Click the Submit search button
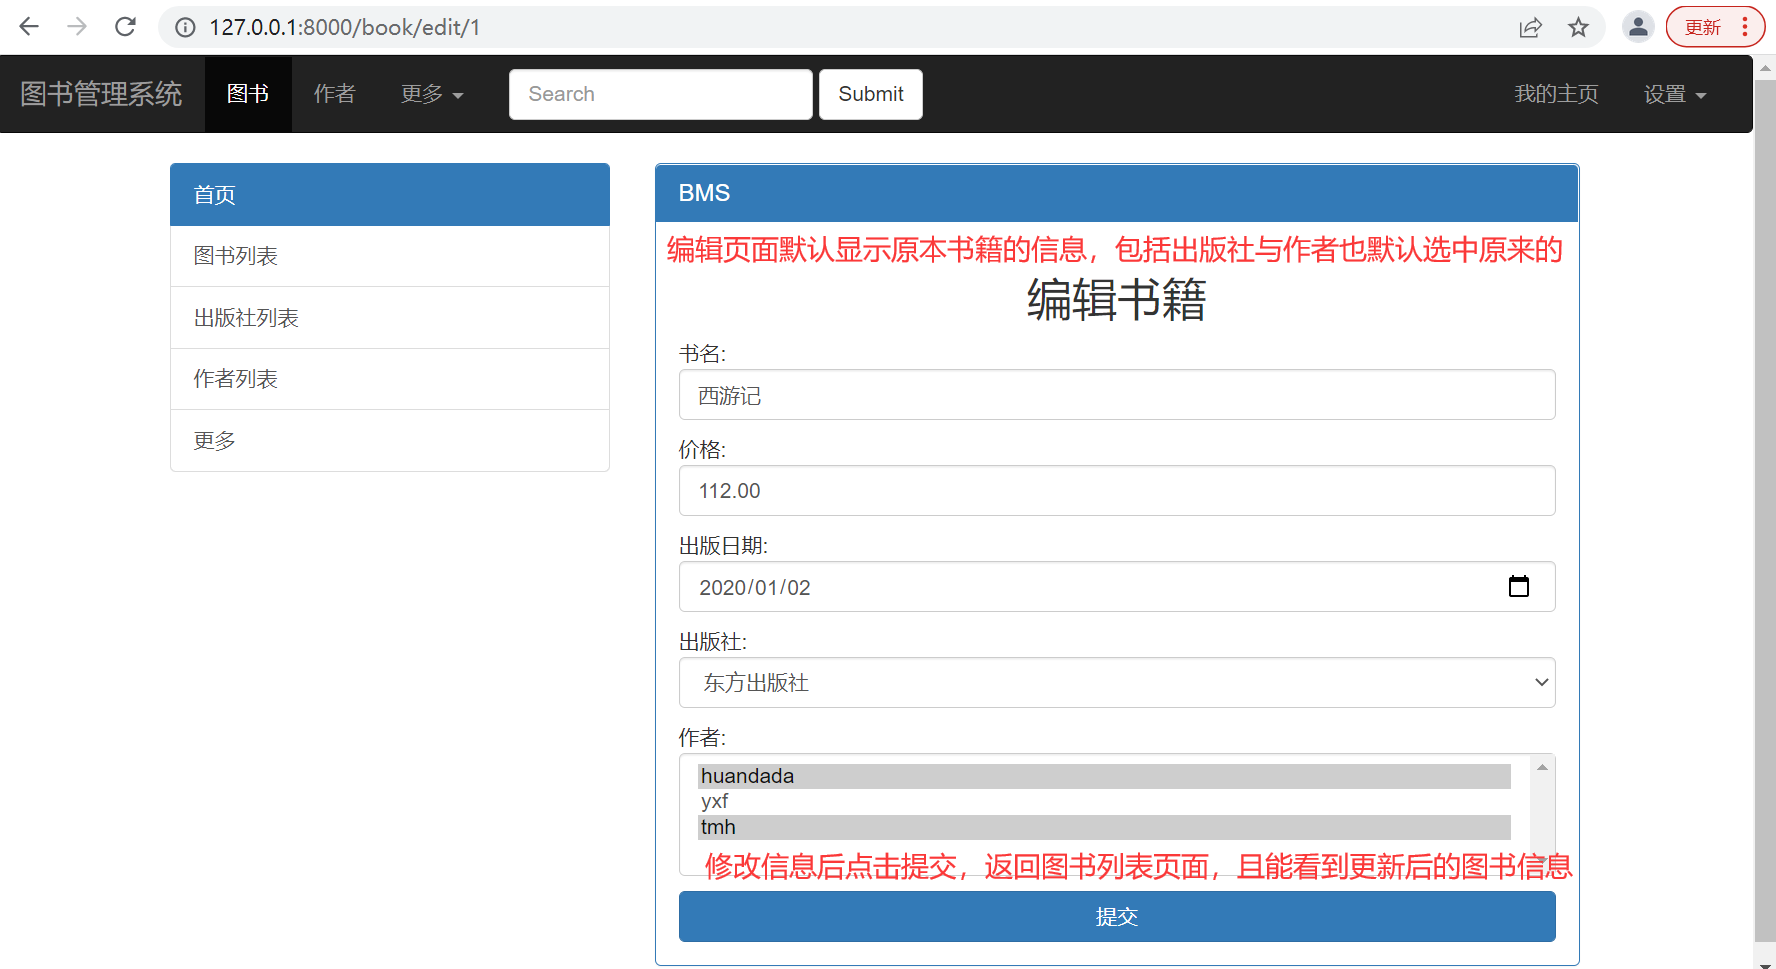1776x969 pixels. pos(871,94)
